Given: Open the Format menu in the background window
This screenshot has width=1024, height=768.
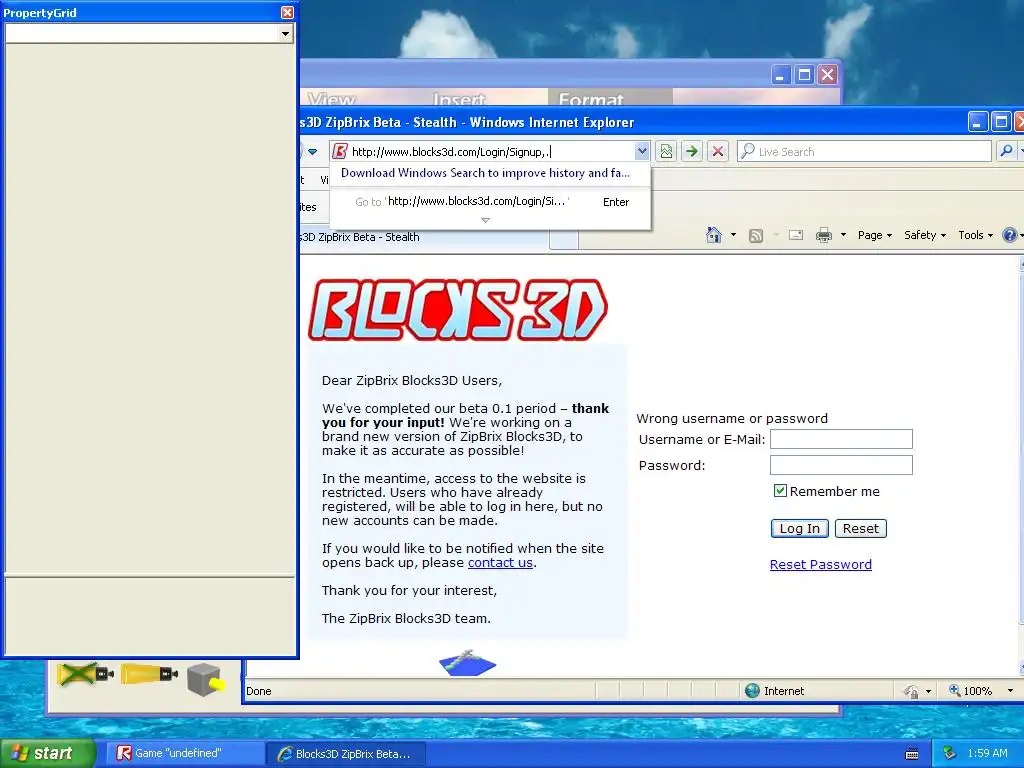Looking at the screenshot, I should pyautogui.click(x=591, y=99).
